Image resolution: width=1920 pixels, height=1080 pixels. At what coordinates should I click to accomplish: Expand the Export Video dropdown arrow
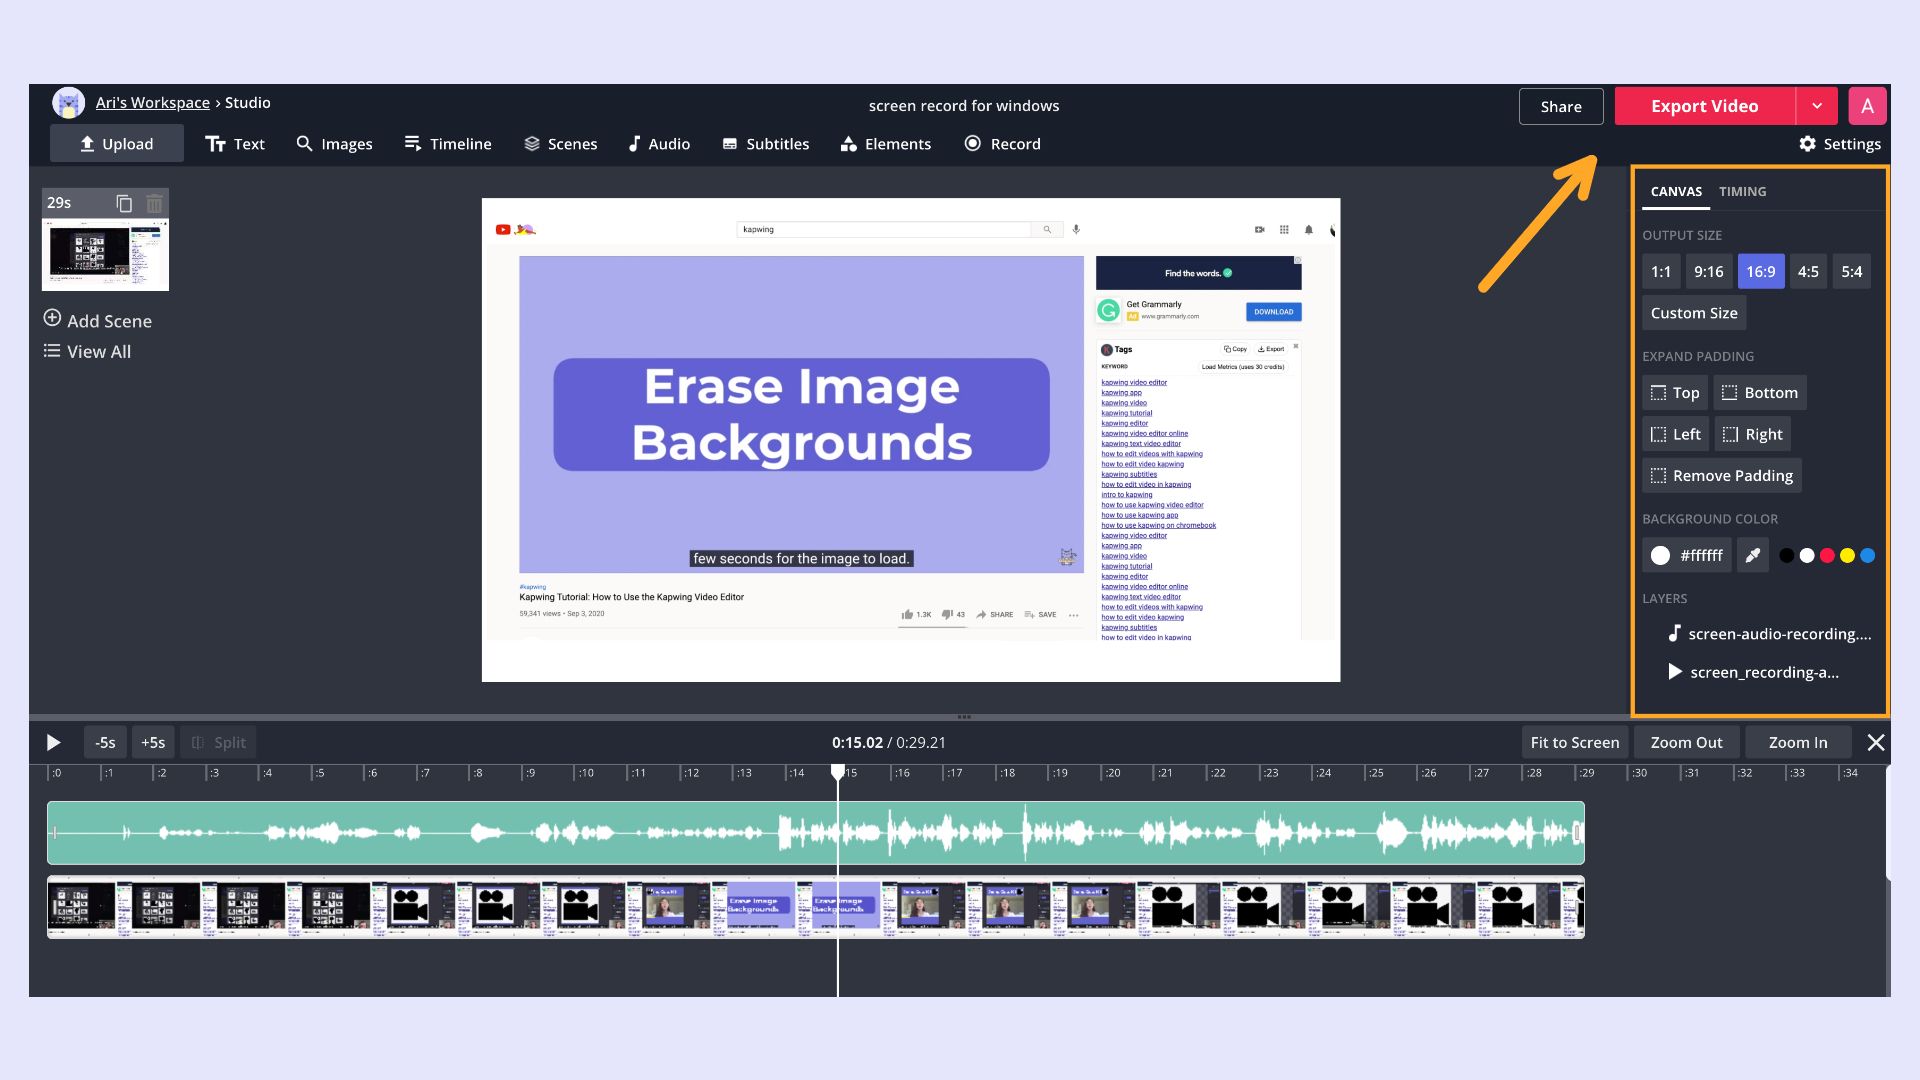coord(1816,106)
